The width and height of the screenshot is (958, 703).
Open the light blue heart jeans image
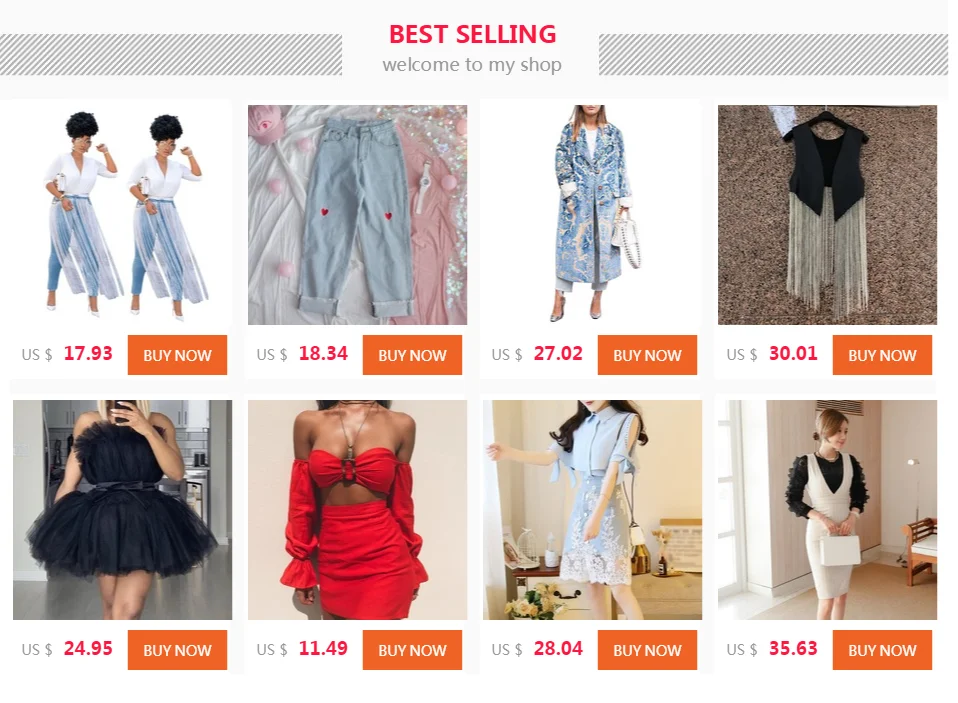(357, 215)
